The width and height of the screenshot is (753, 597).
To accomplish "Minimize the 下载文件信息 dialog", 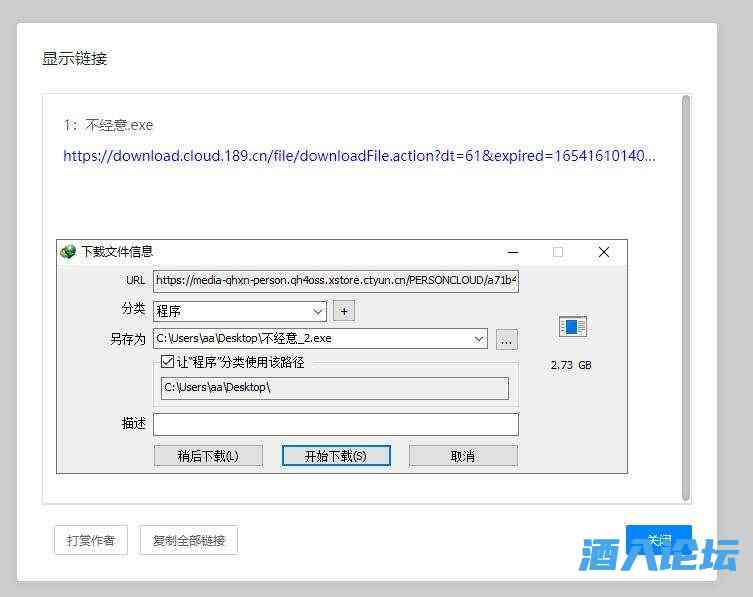I will [x=513, y=252].
